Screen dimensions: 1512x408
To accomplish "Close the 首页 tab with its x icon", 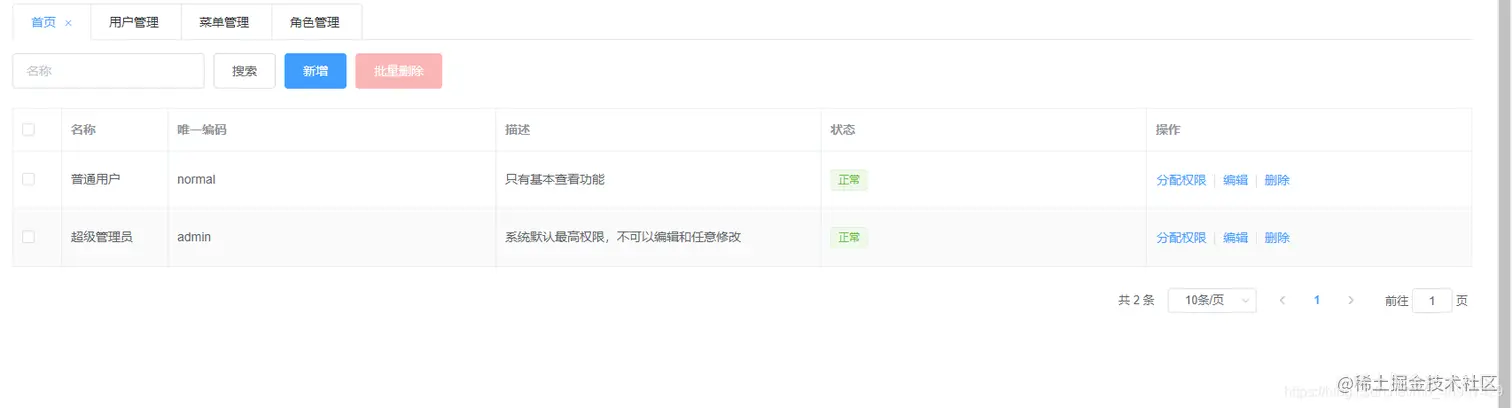I will click(68, 23).
